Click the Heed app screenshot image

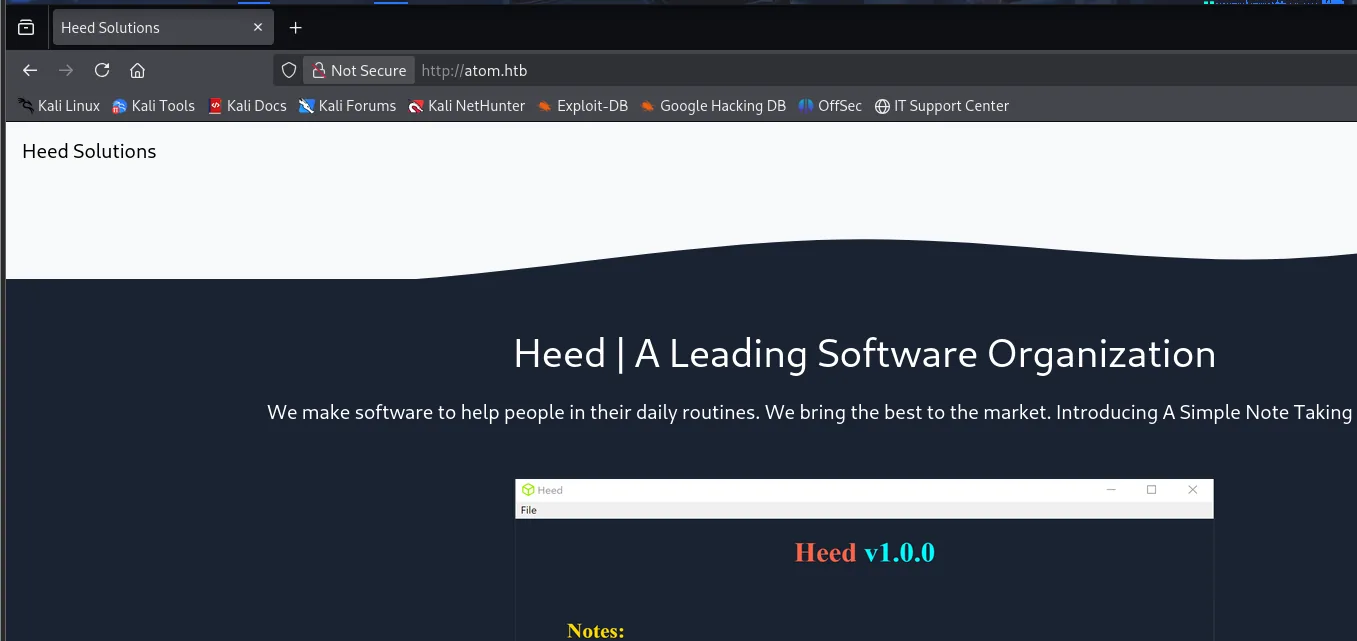click(x=864, y=560)
